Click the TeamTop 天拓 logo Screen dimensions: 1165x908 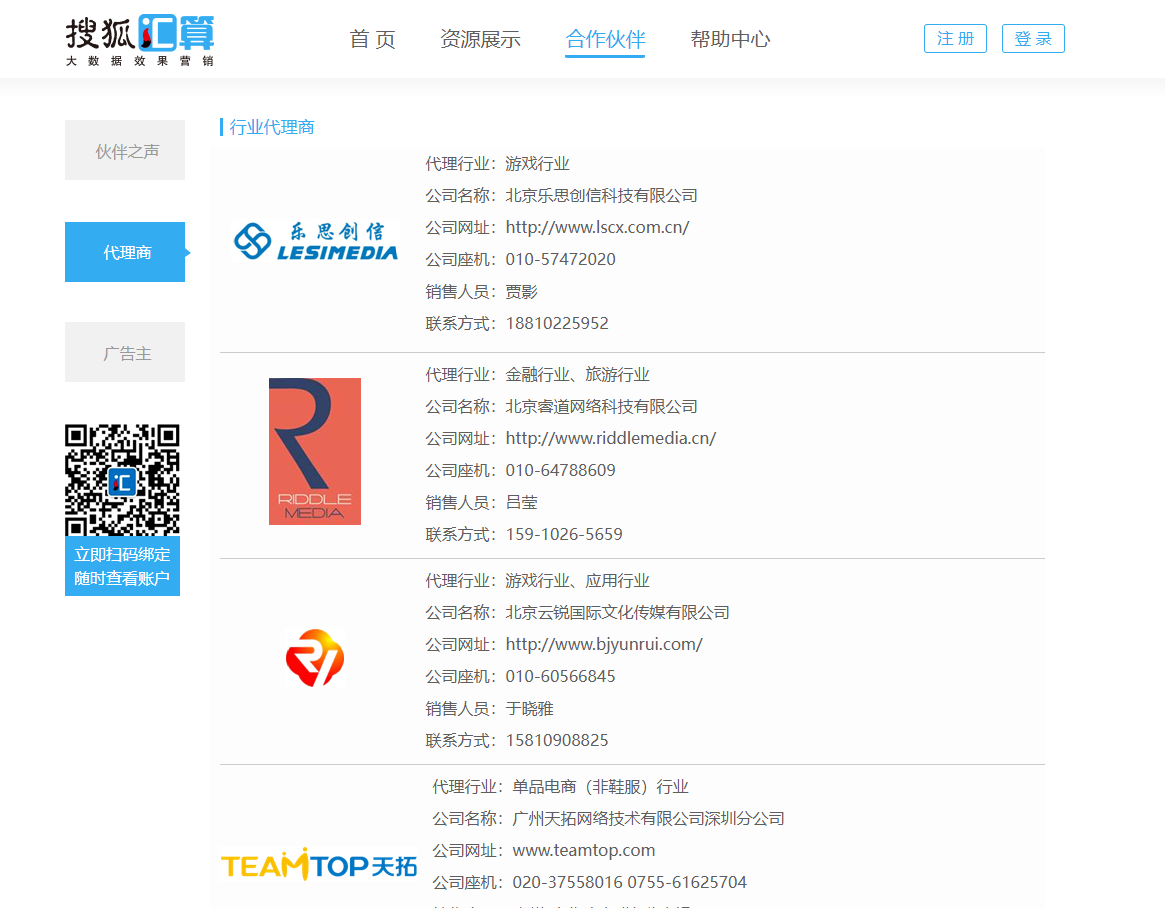(x=319, y=865)
